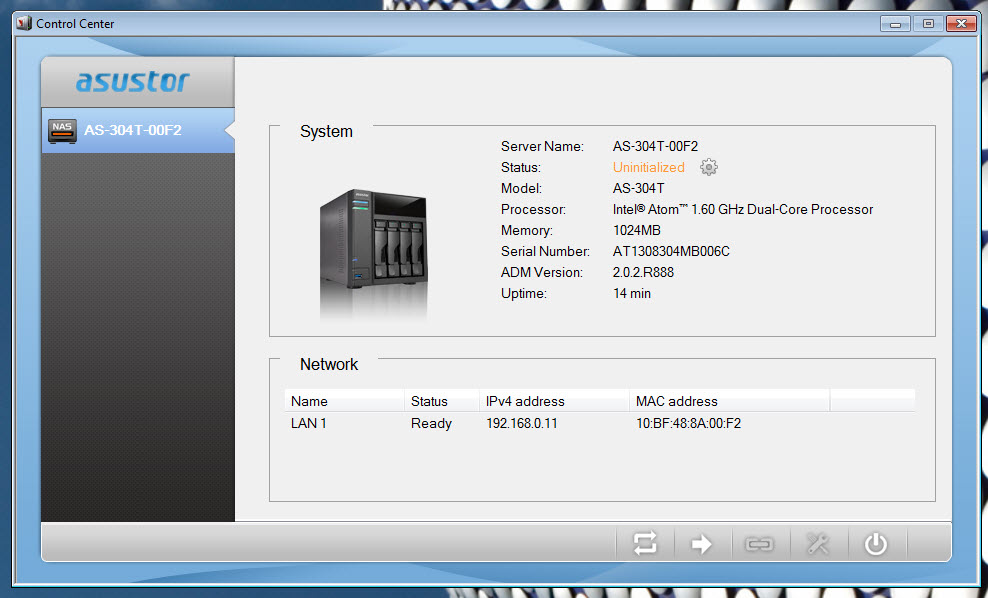Click the power icon in bottom toolbar

(875, 543)
